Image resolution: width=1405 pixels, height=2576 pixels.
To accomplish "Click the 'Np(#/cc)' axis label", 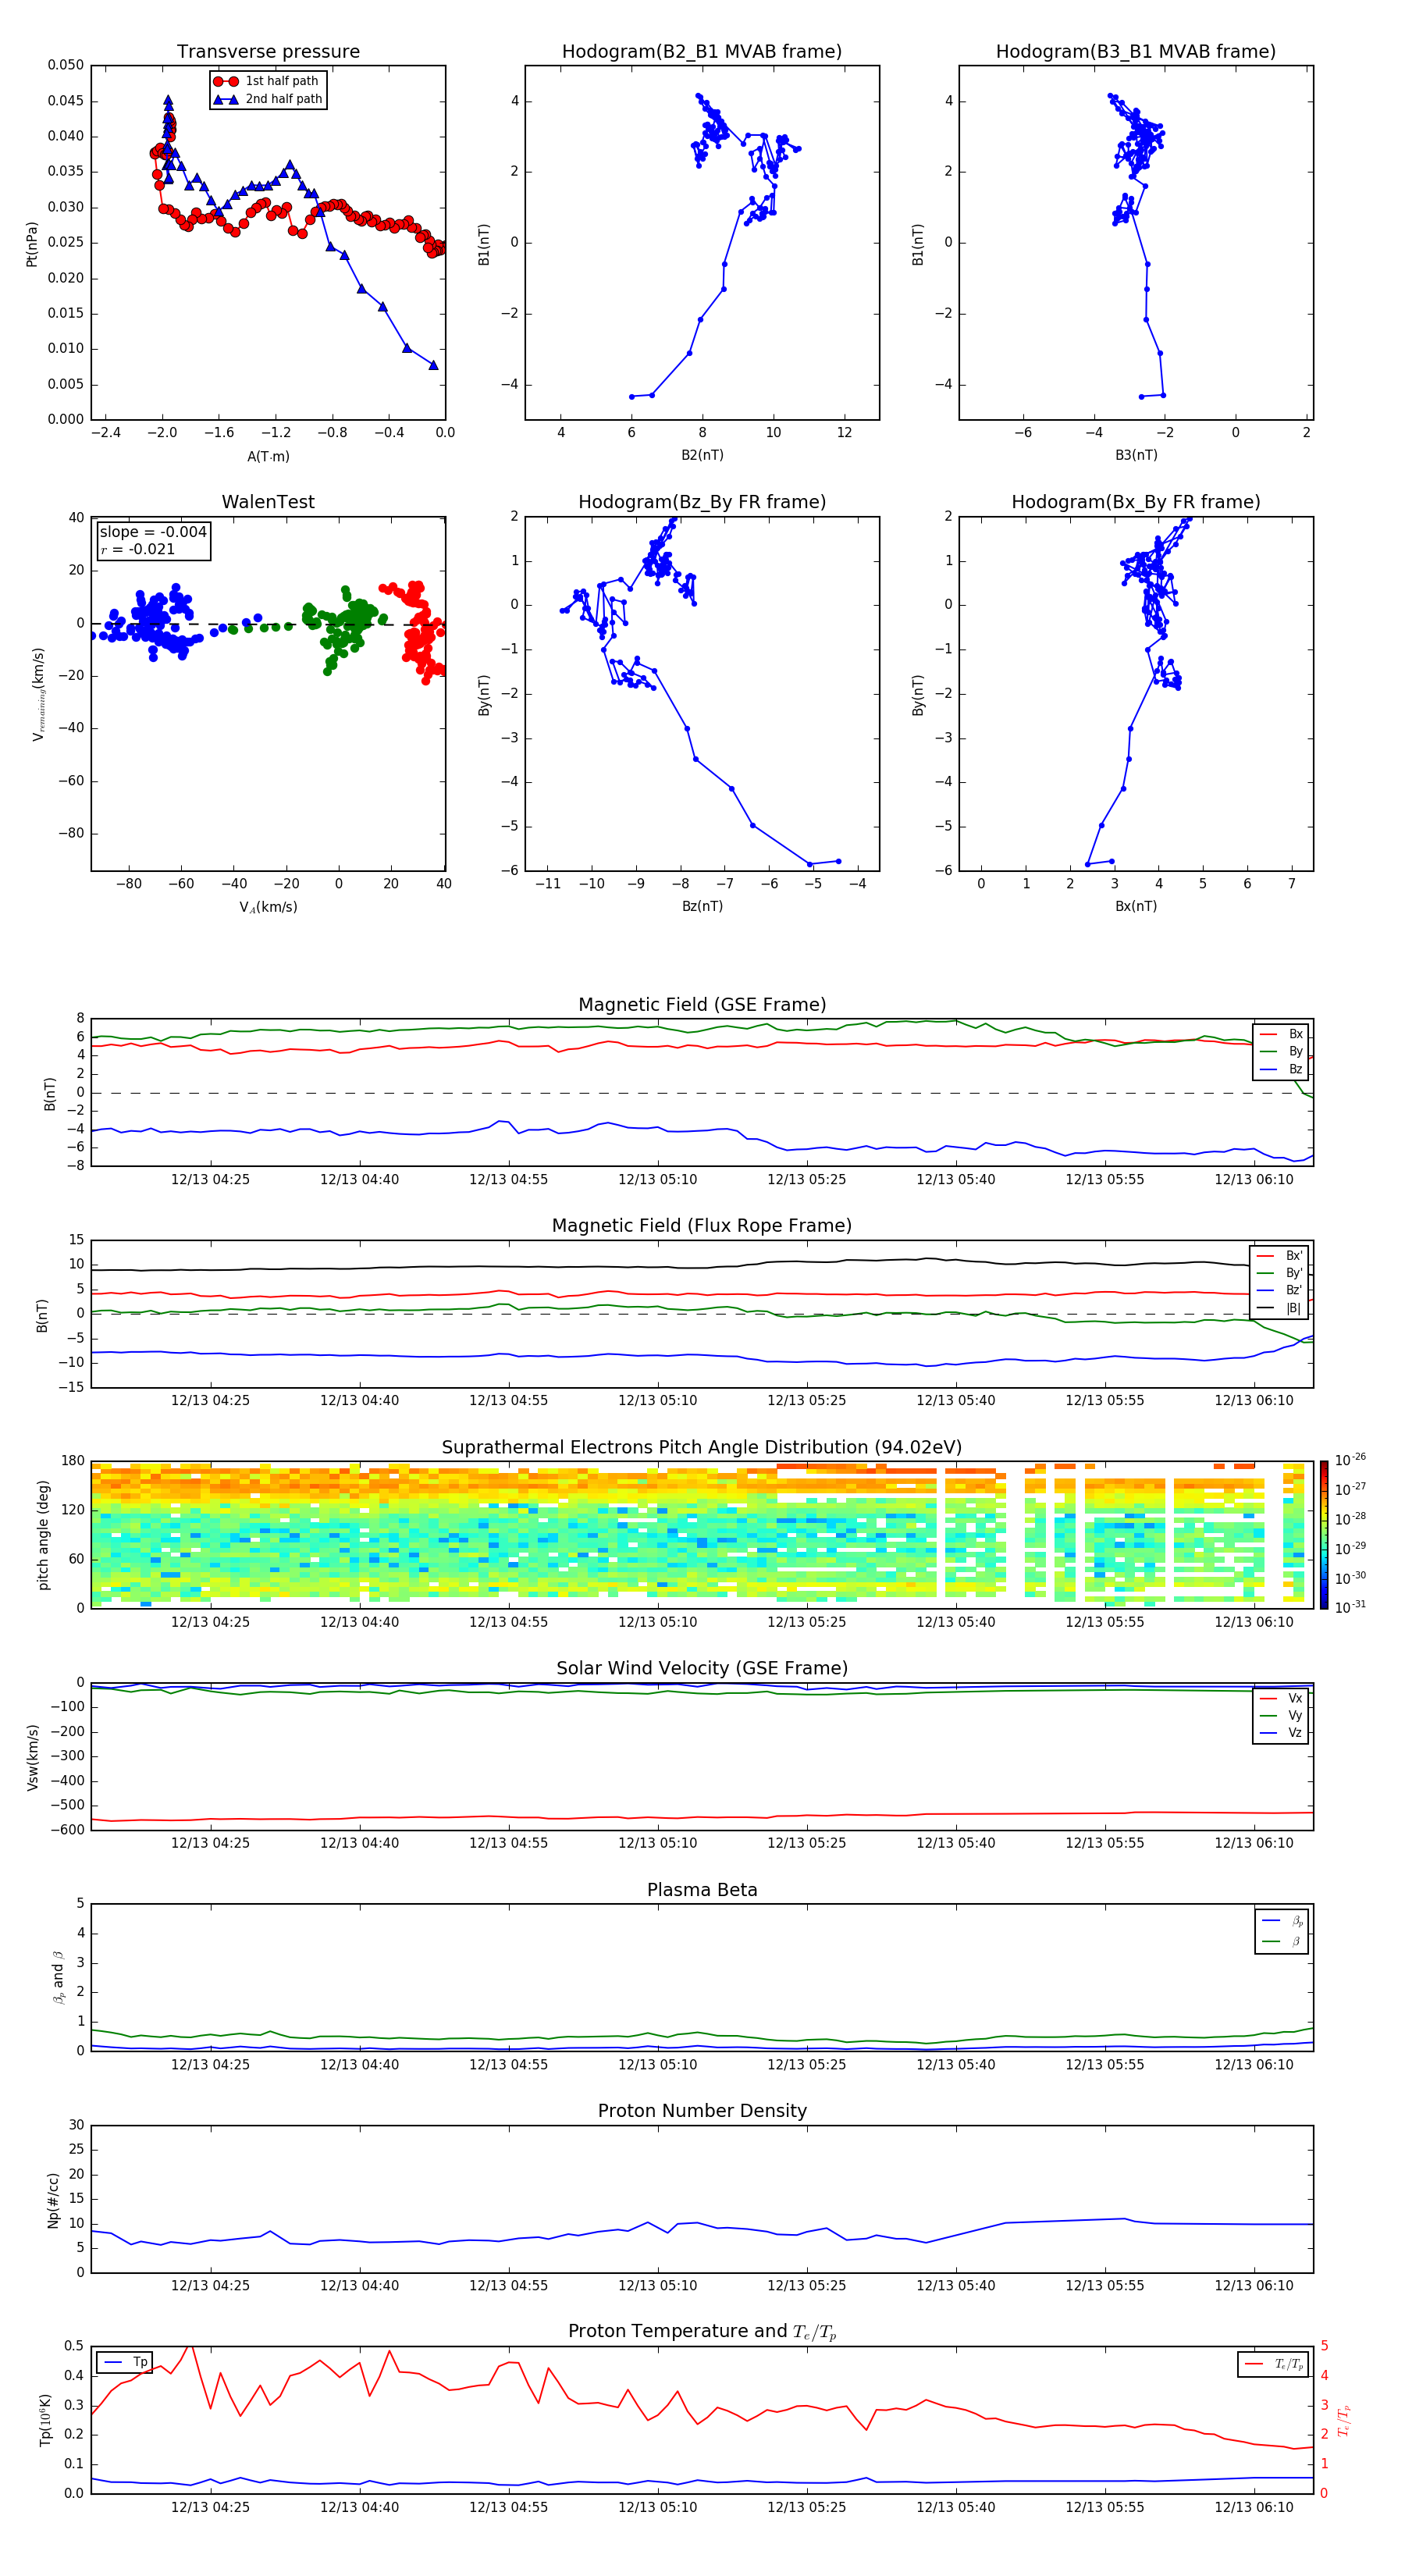I will [53, 2200].
